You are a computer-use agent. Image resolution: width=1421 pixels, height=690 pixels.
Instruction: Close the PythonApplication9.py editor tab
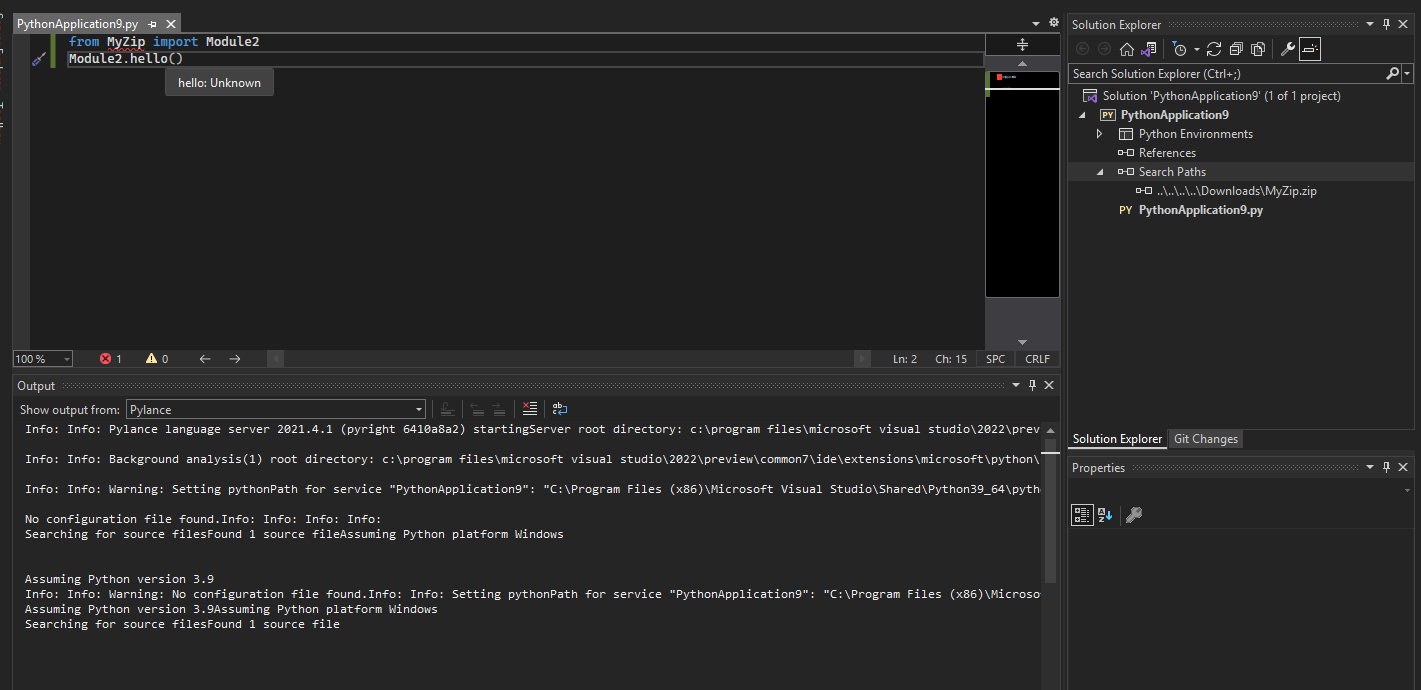(x=171, y=23)
